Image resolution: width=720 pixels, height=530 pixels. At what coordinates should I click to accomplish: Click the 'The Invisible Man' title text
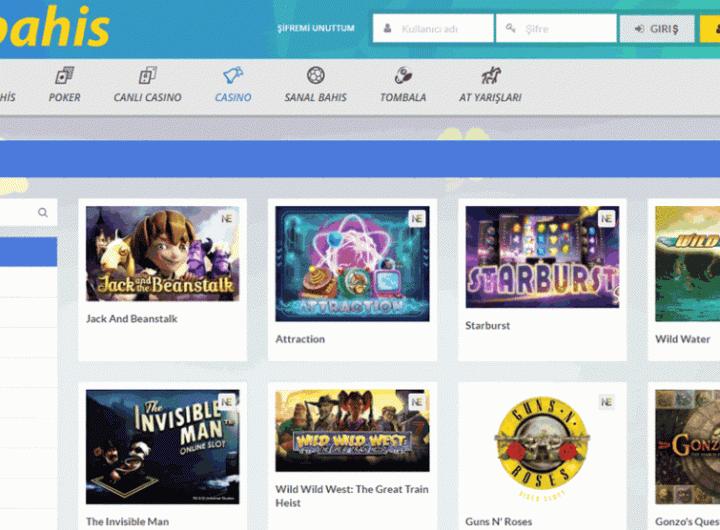(x=127, y=522)
